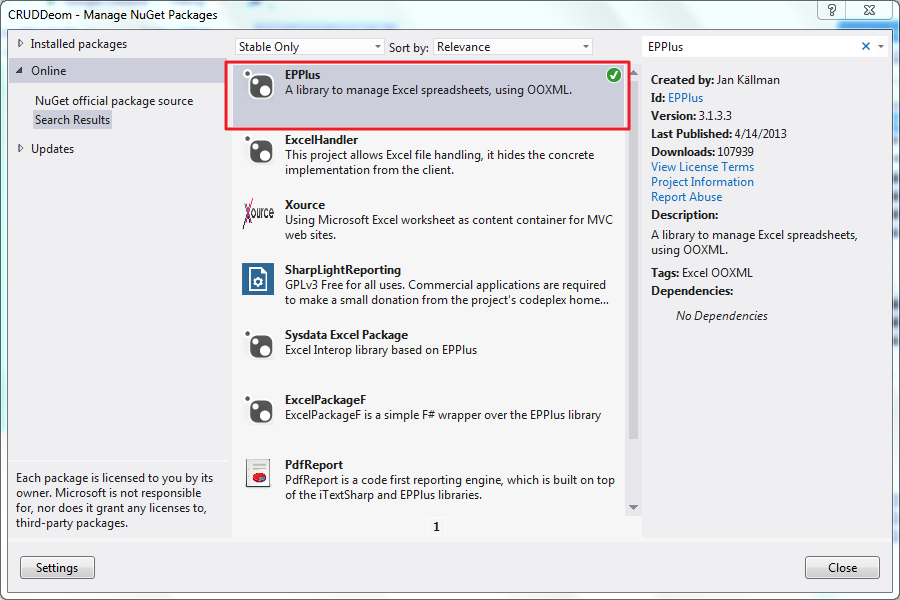This screenshot has width=900, height=600.
Task: Clear the EPPlus search text
Action: pos(866,47)
